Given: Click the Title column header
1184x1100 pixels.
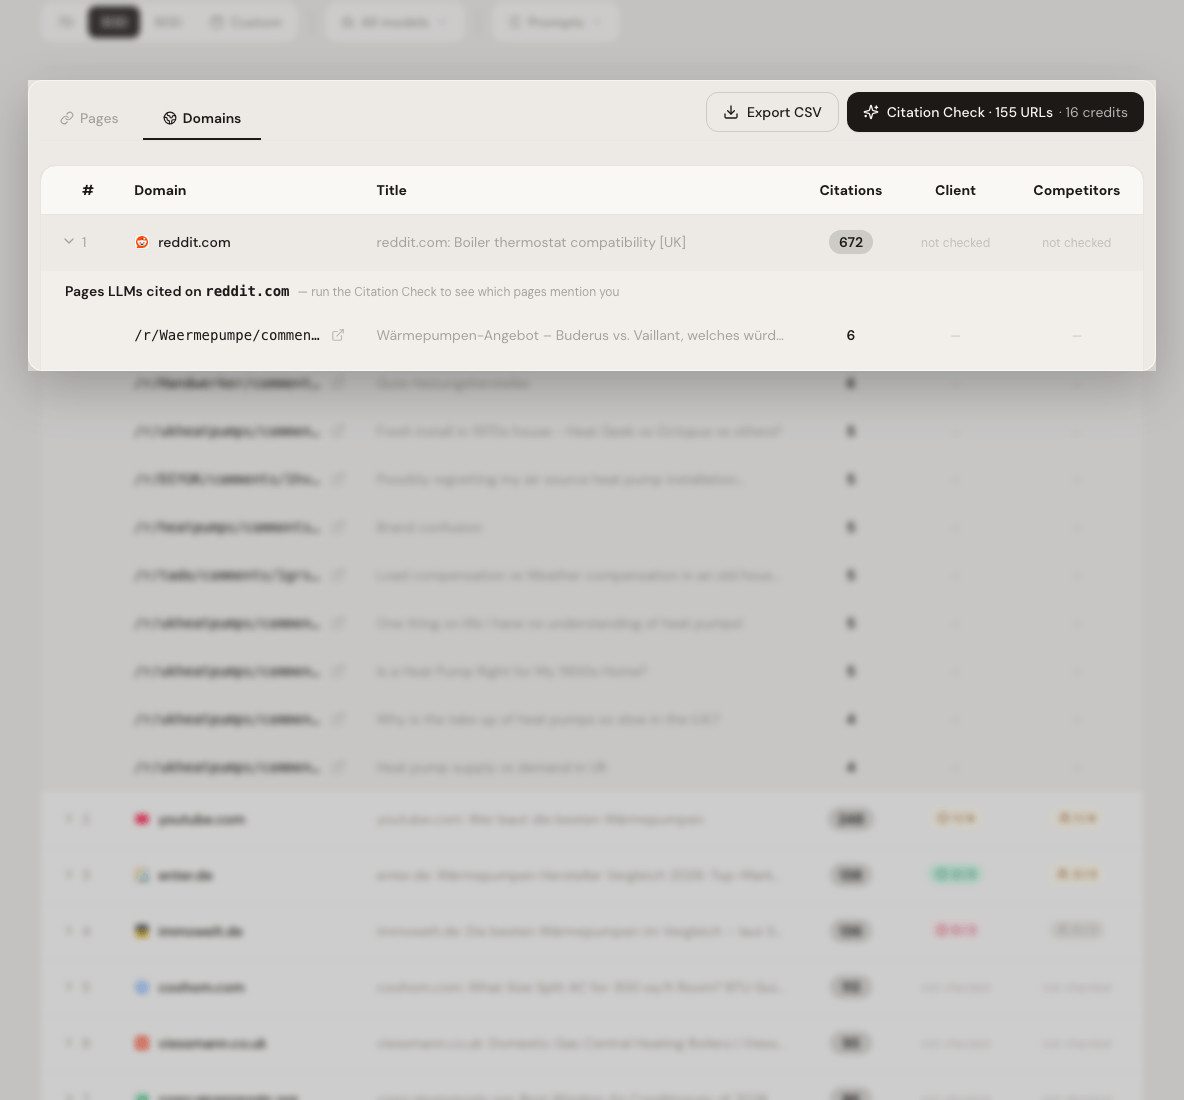Looking at the screenshot, I should tap(391, 190).
